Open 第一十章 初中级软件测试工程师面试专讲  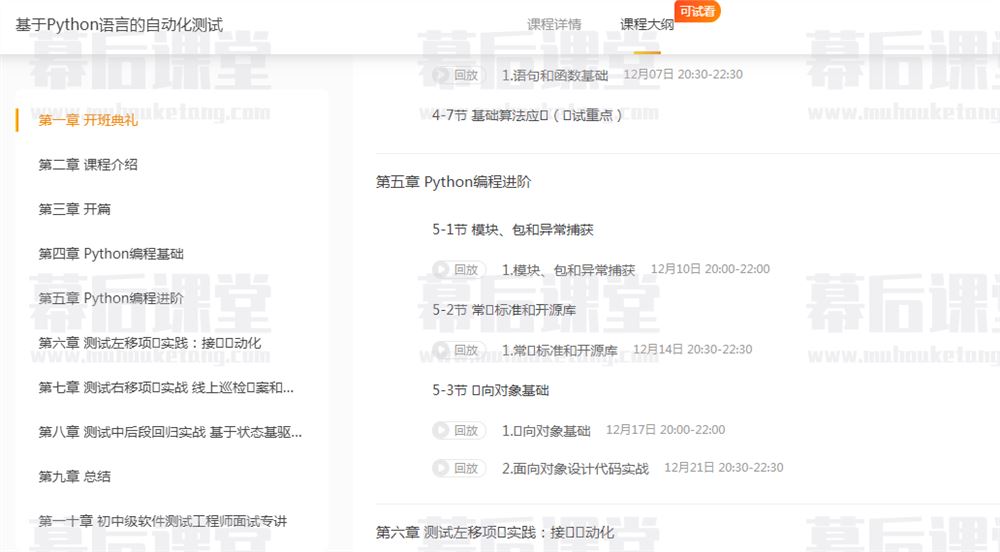click(163, 521)
